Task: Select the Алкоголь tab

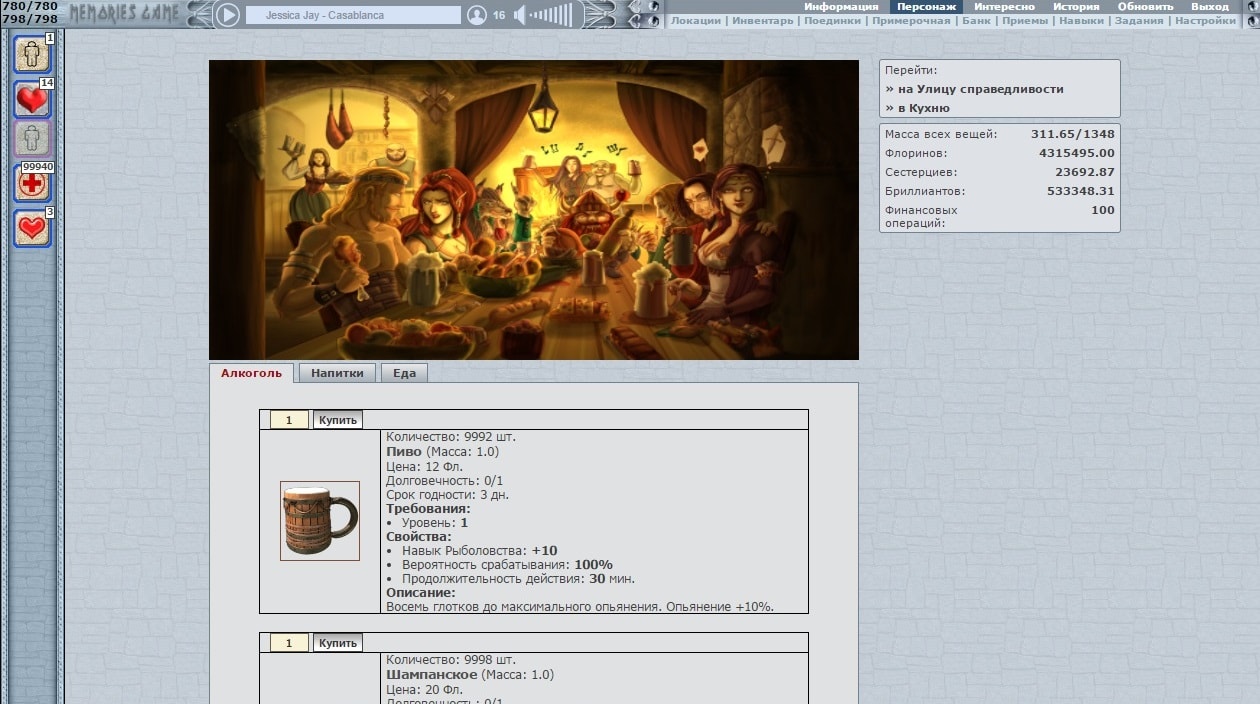Action: click(251, 373)
